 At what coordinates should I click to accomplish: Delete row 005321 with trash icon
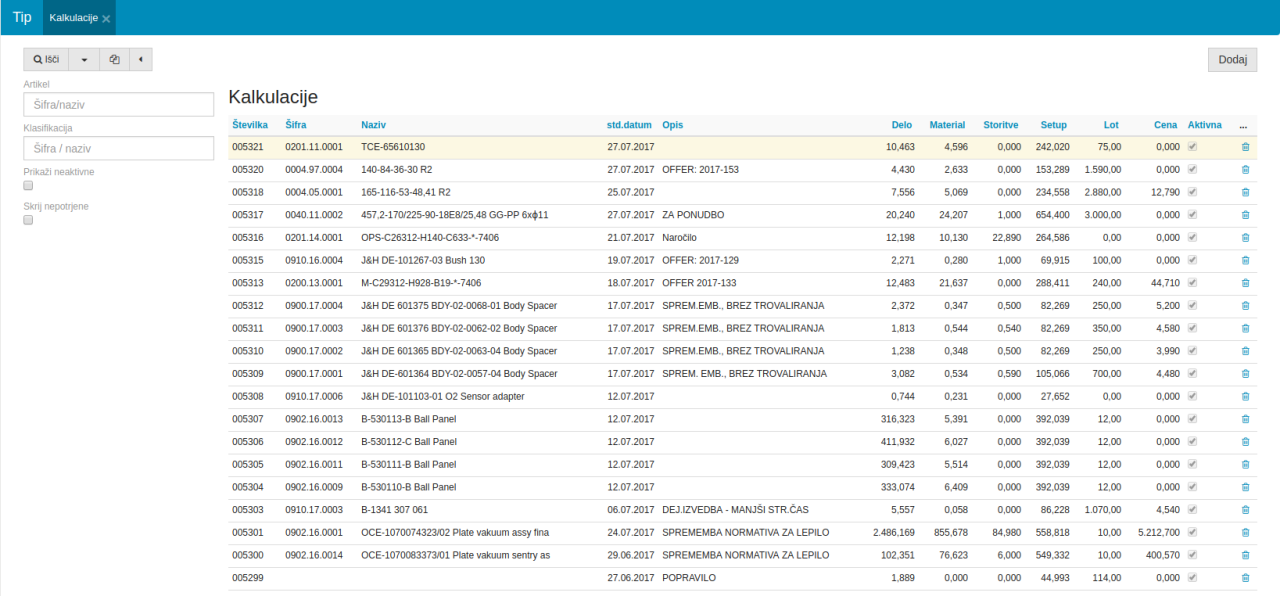coord(1245,147)
